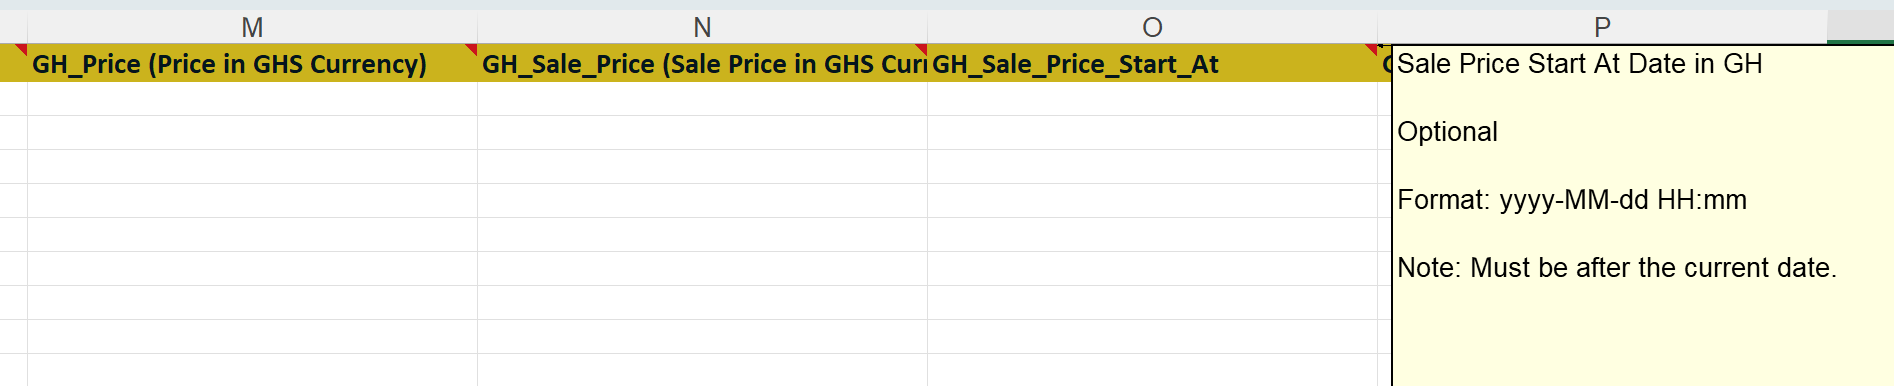Select the GH_Sale_Price_Start_At header cell
The image size is (1894, 386).
[1152, 63]
